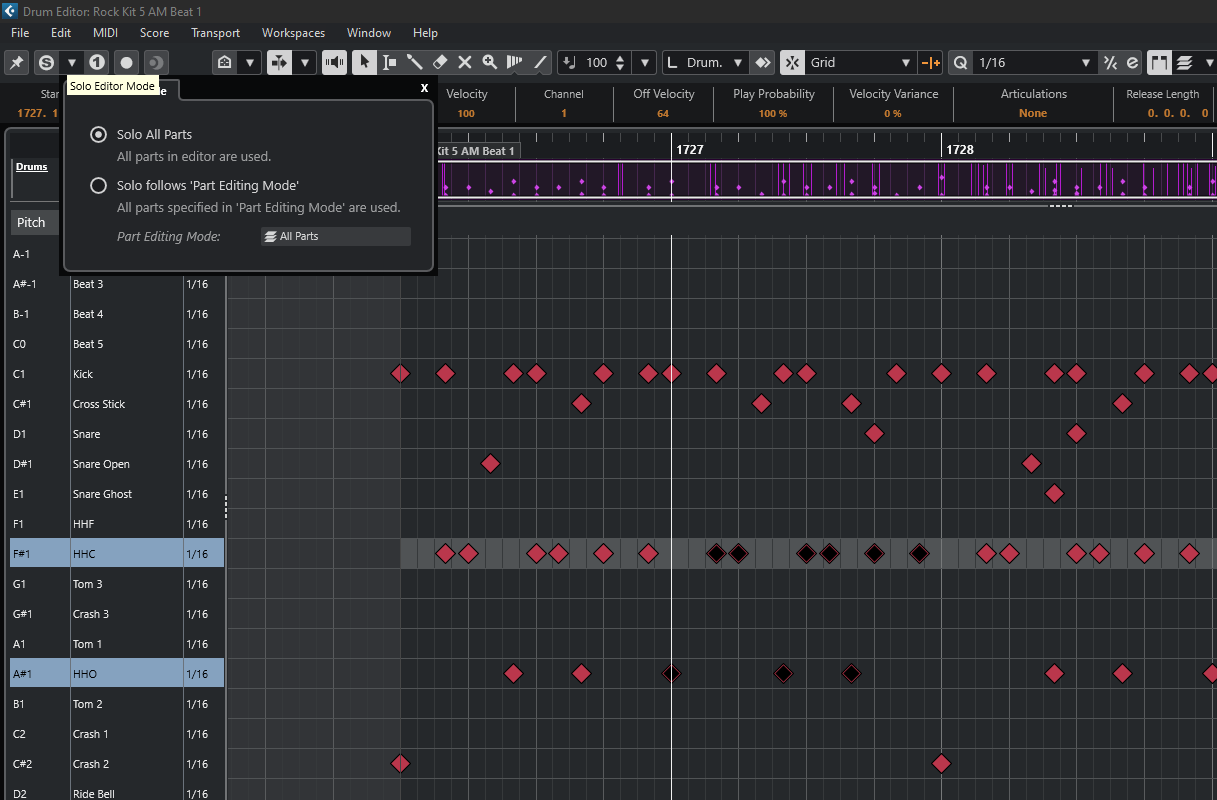Select 'Solo All Parts' radio option
The height and width of the screenshot is (800, 1217).
tap(98, 134)
